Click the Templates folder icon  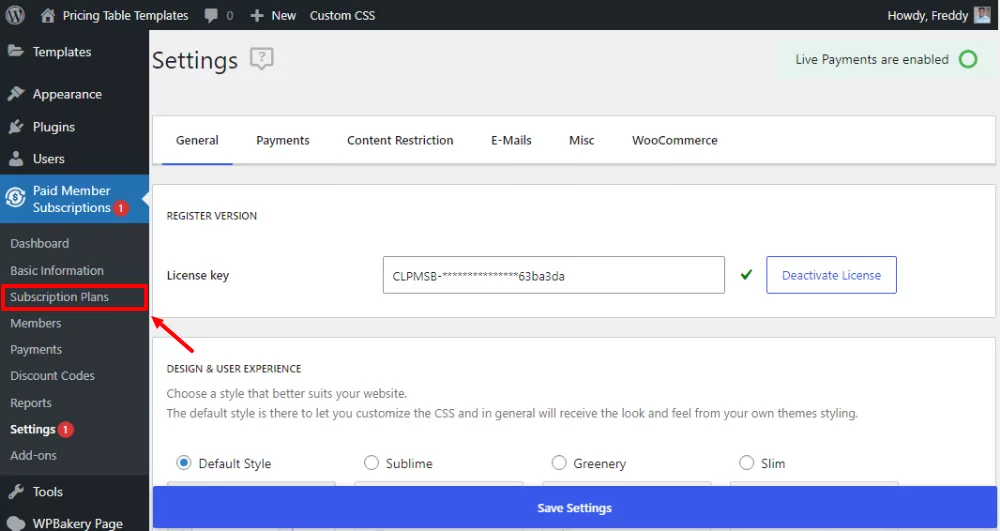(16, 51)
